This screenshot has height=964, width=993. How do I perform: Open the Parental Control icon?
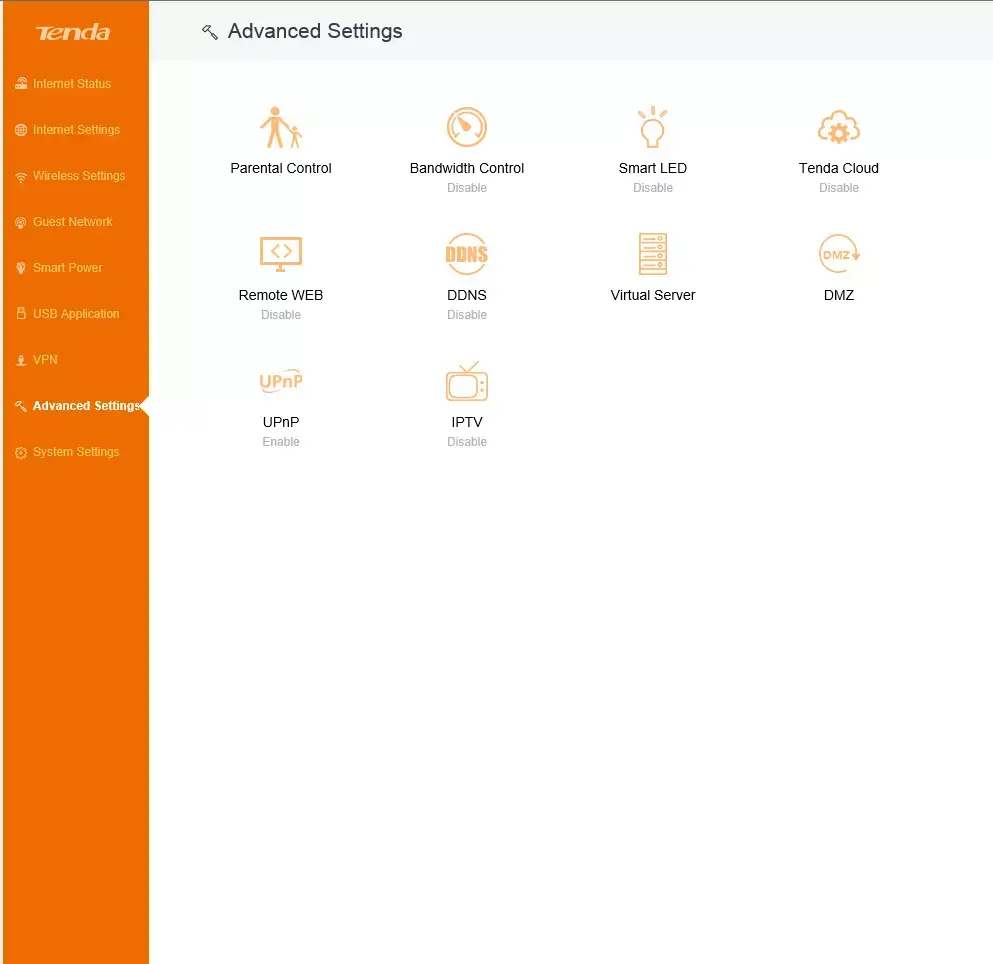[x=281, y=127]
